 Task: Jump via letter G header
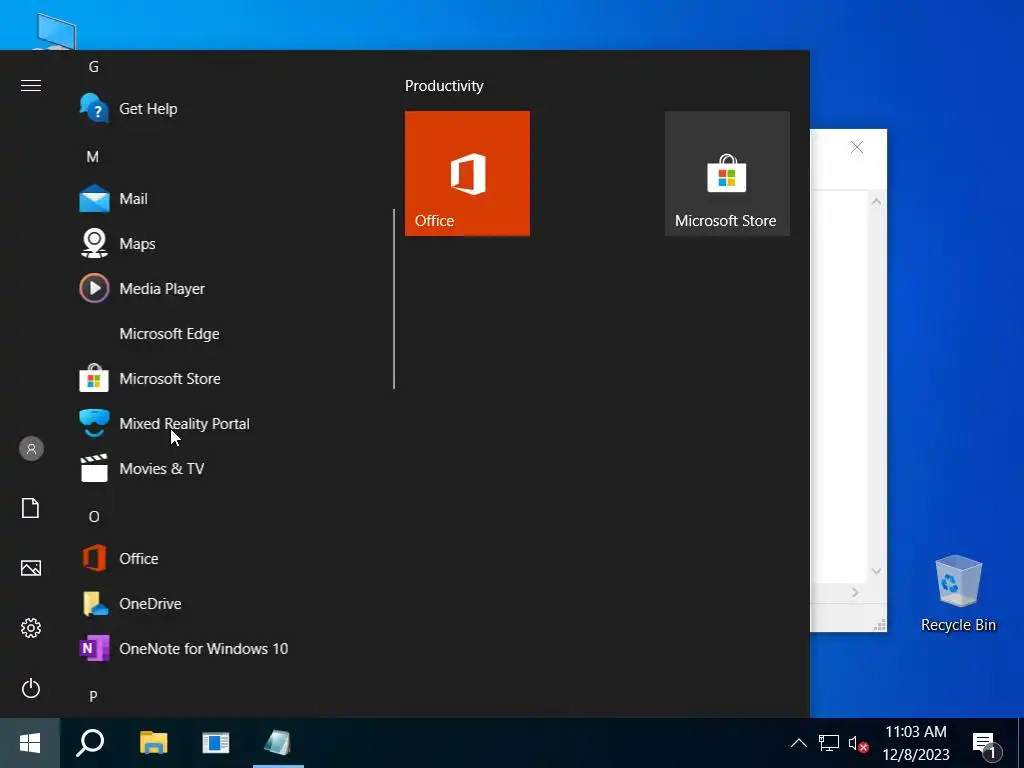(93, 67)
